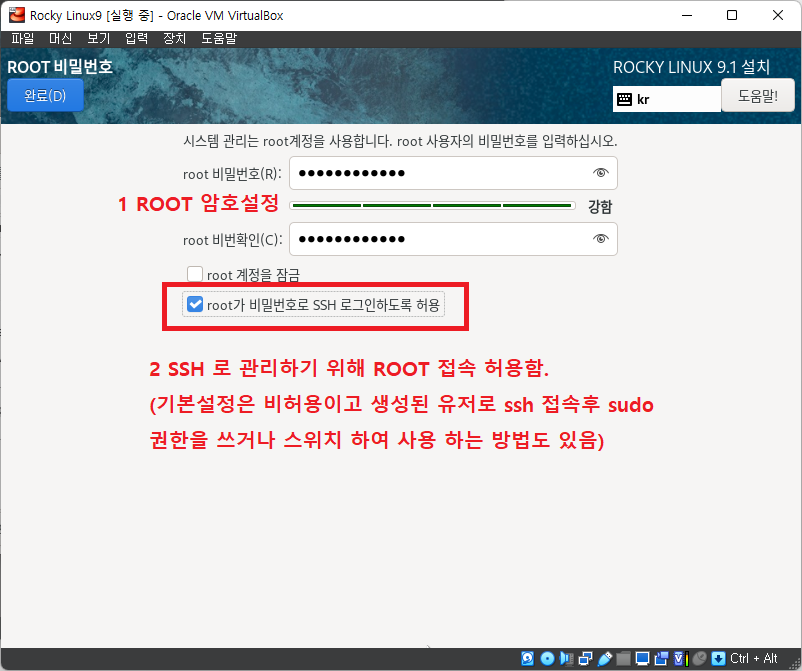Open the 보기 menu

[x=98, y=38]
